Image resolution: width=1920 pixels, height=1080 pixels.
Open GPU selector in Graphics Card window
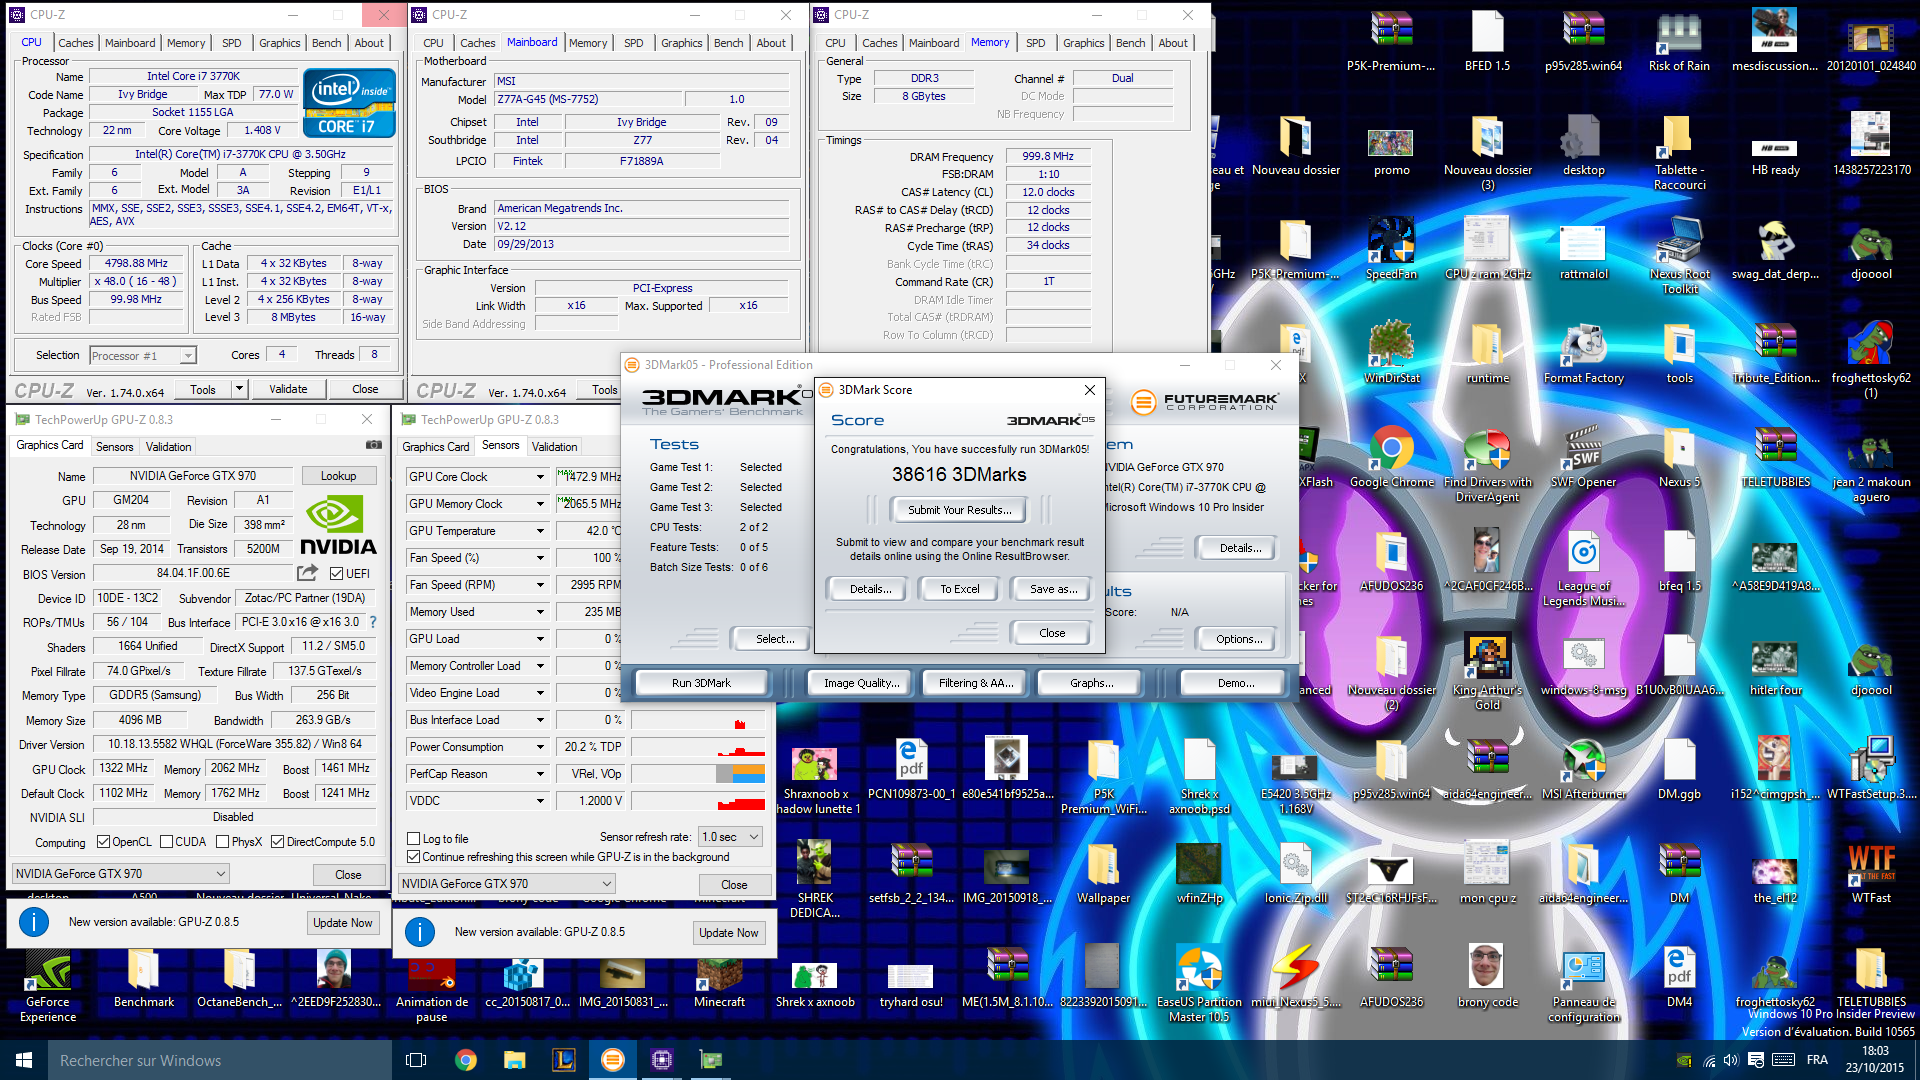pos(120,874)
